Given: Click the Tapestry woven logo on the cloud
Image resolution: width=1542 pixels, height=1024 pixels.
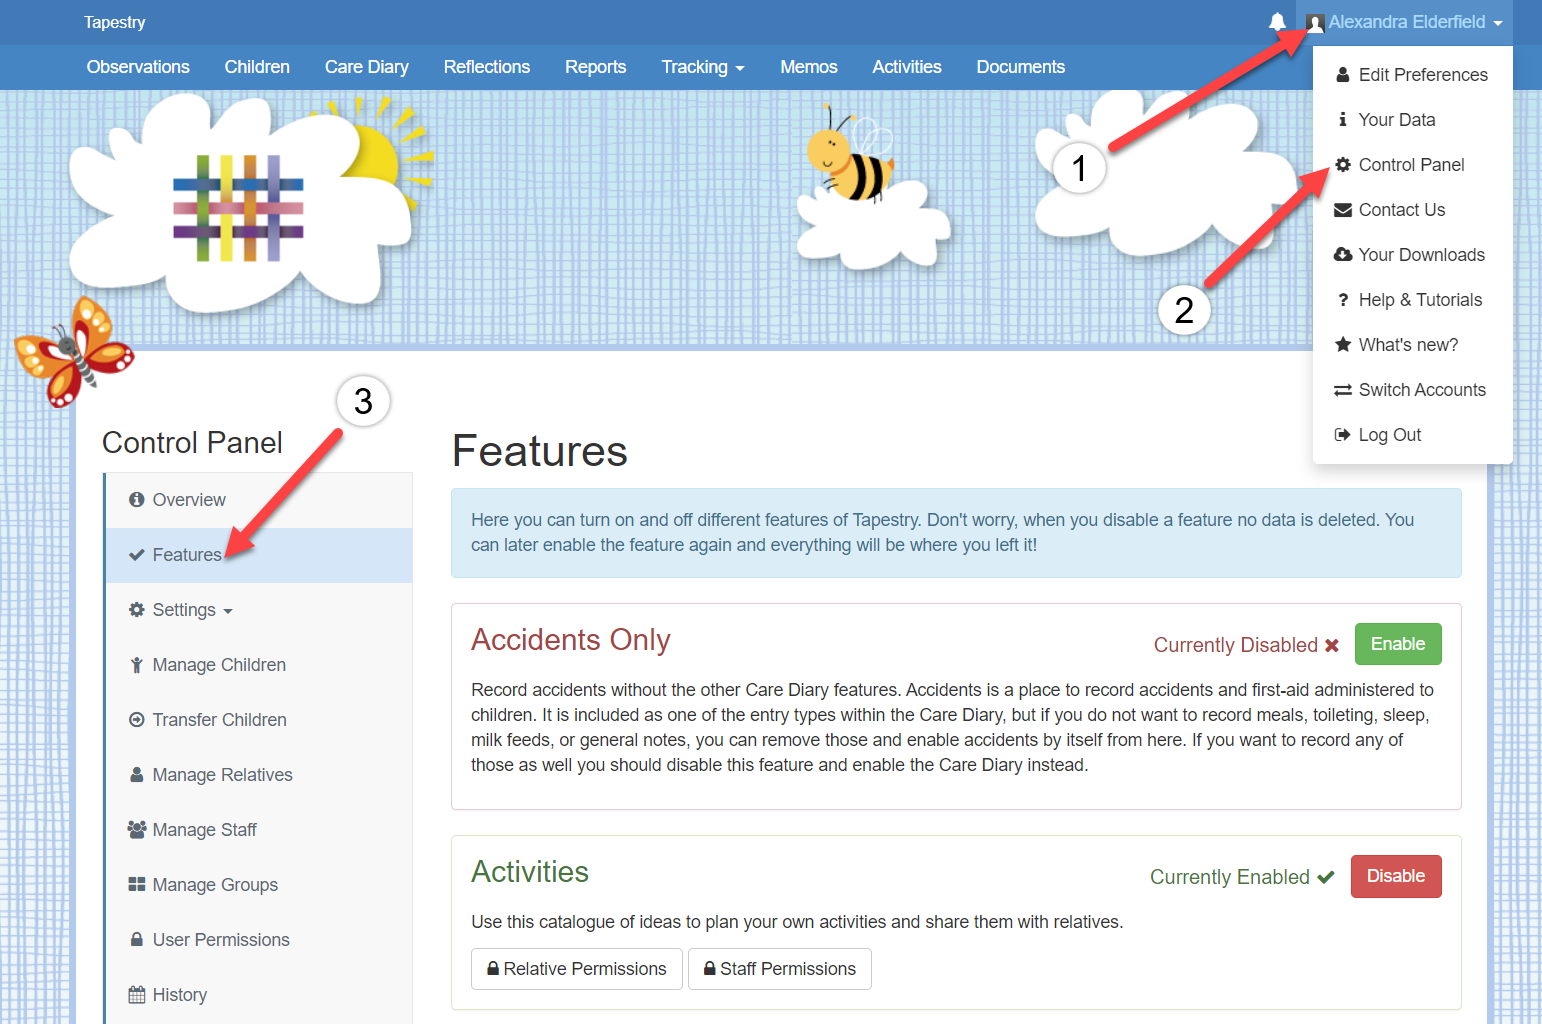Looking at the screenshot, I should [238, 208].
